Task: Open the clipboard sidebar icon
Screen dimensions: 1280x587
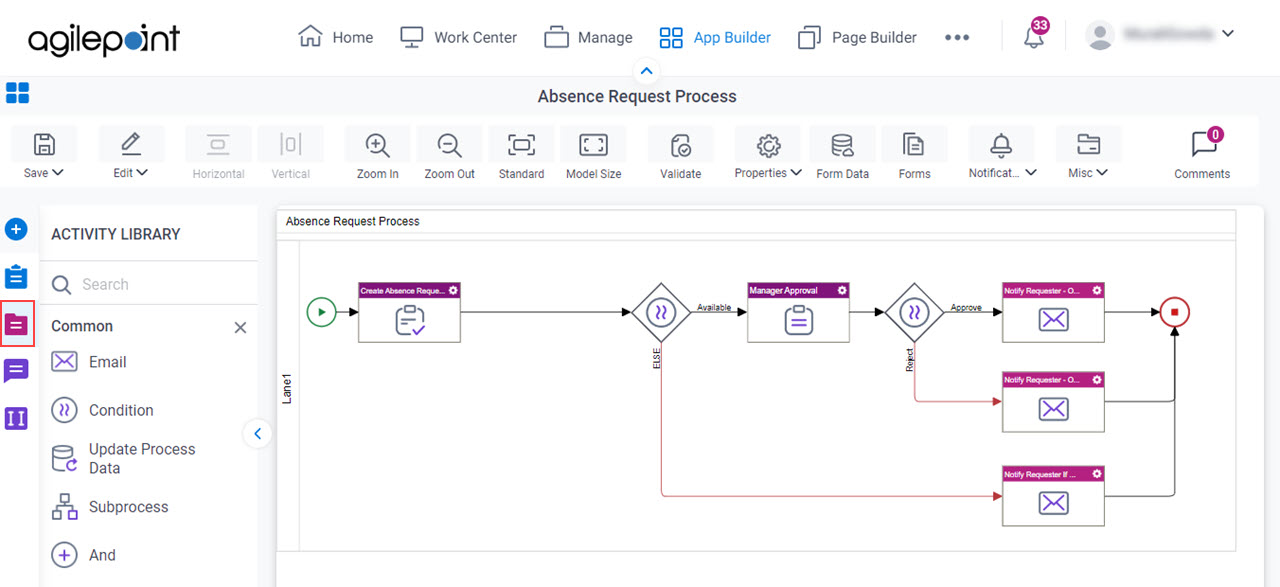Action: point(16,277)
